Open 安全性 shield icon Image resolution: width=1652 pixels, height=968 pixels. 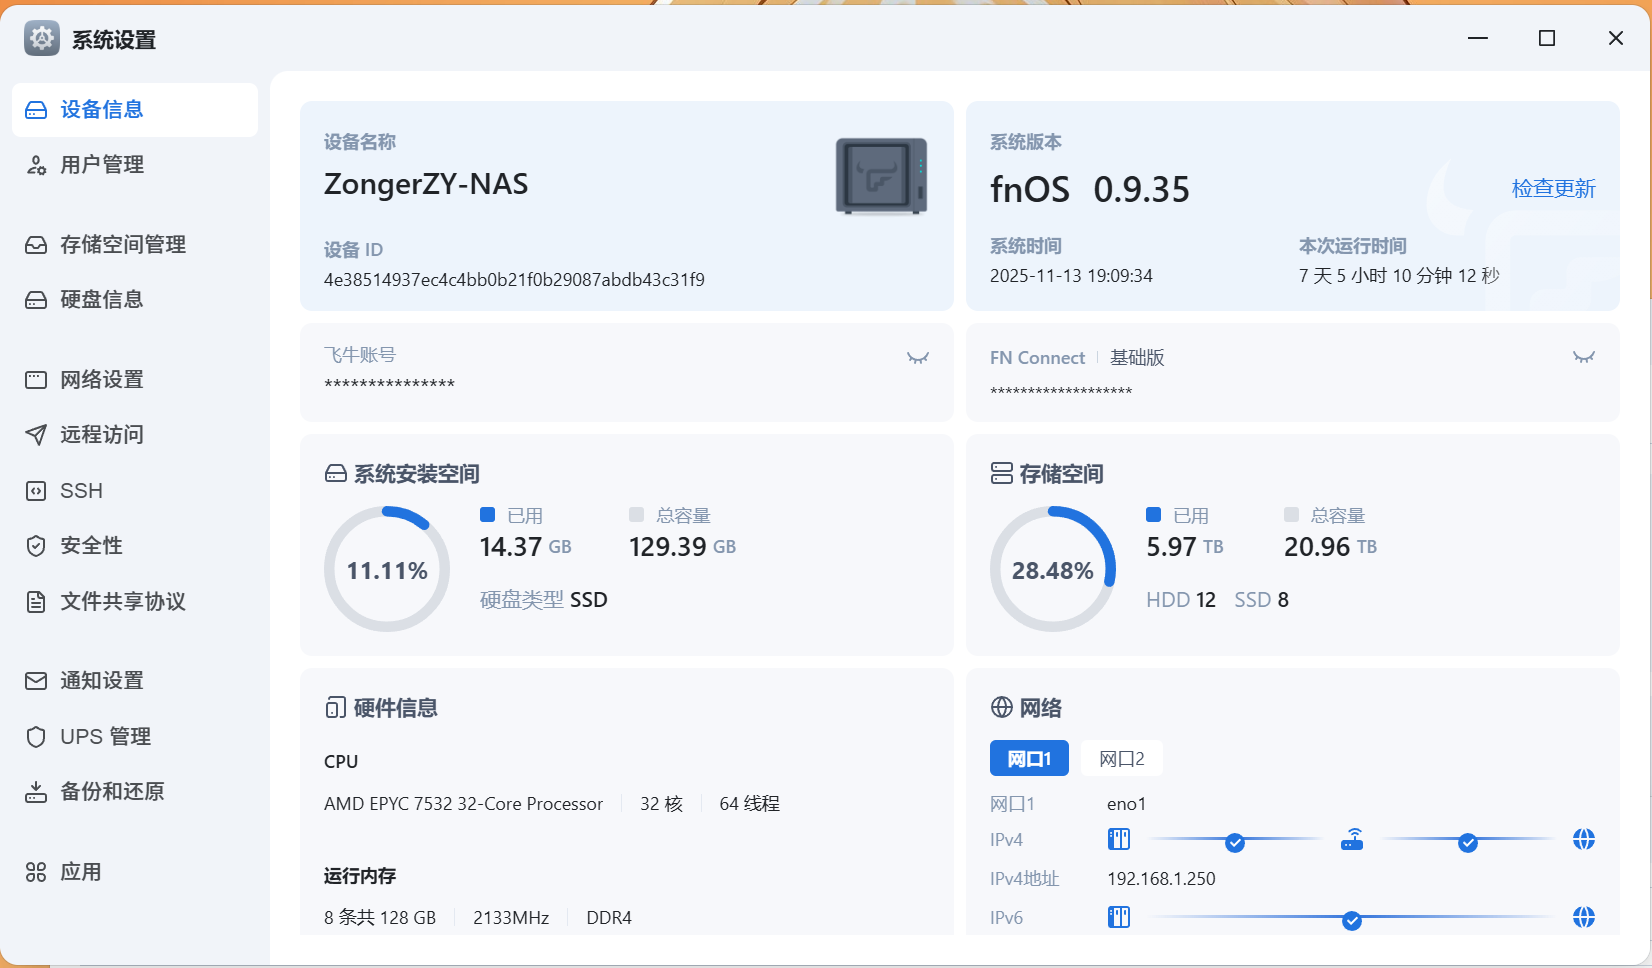click(x=36, y=545)
